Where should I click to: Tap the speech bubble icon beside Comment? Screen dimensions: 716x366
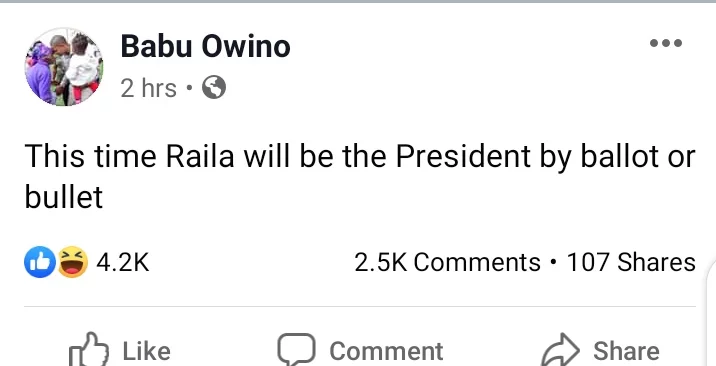click(297, 350)
